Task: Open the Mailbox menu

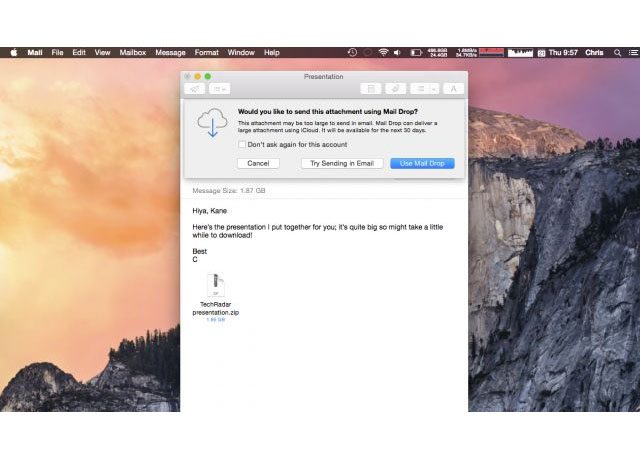Action: point(133,53)
